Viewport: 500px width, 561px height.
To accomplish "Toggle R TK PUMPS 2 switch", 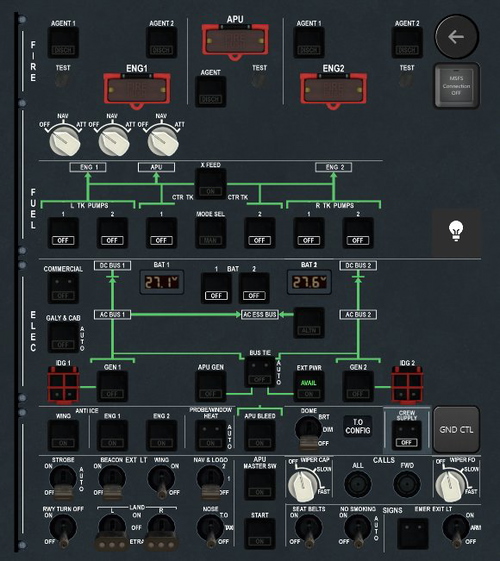I will [x=358, y=233].
